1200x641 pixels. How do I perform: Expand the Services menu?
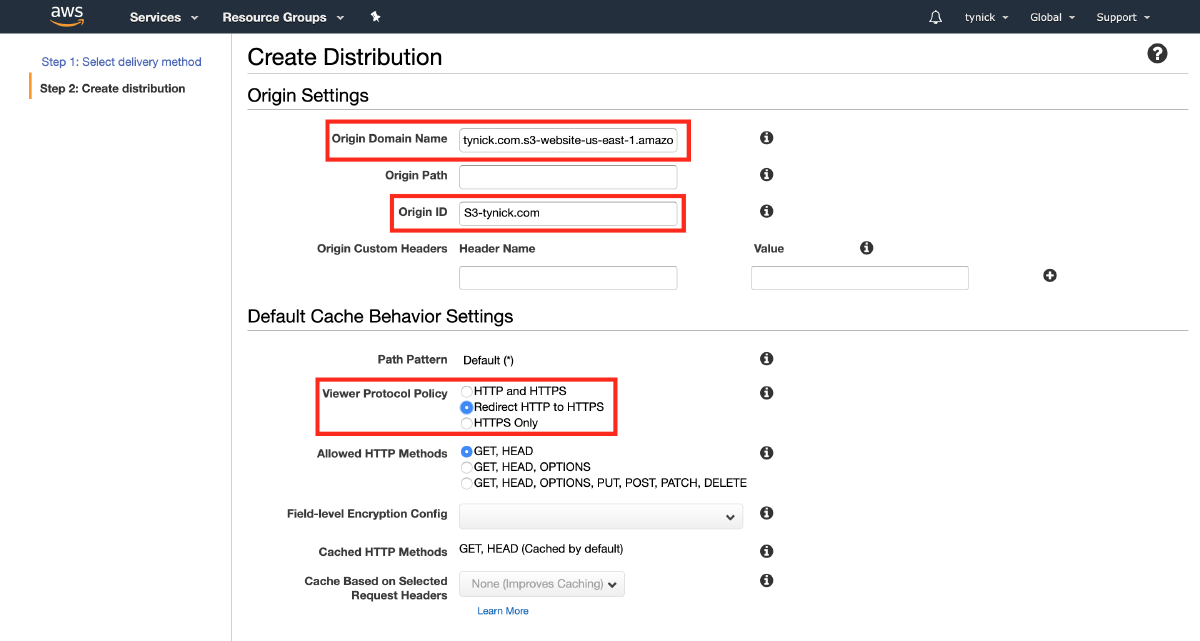coord(164,17)
